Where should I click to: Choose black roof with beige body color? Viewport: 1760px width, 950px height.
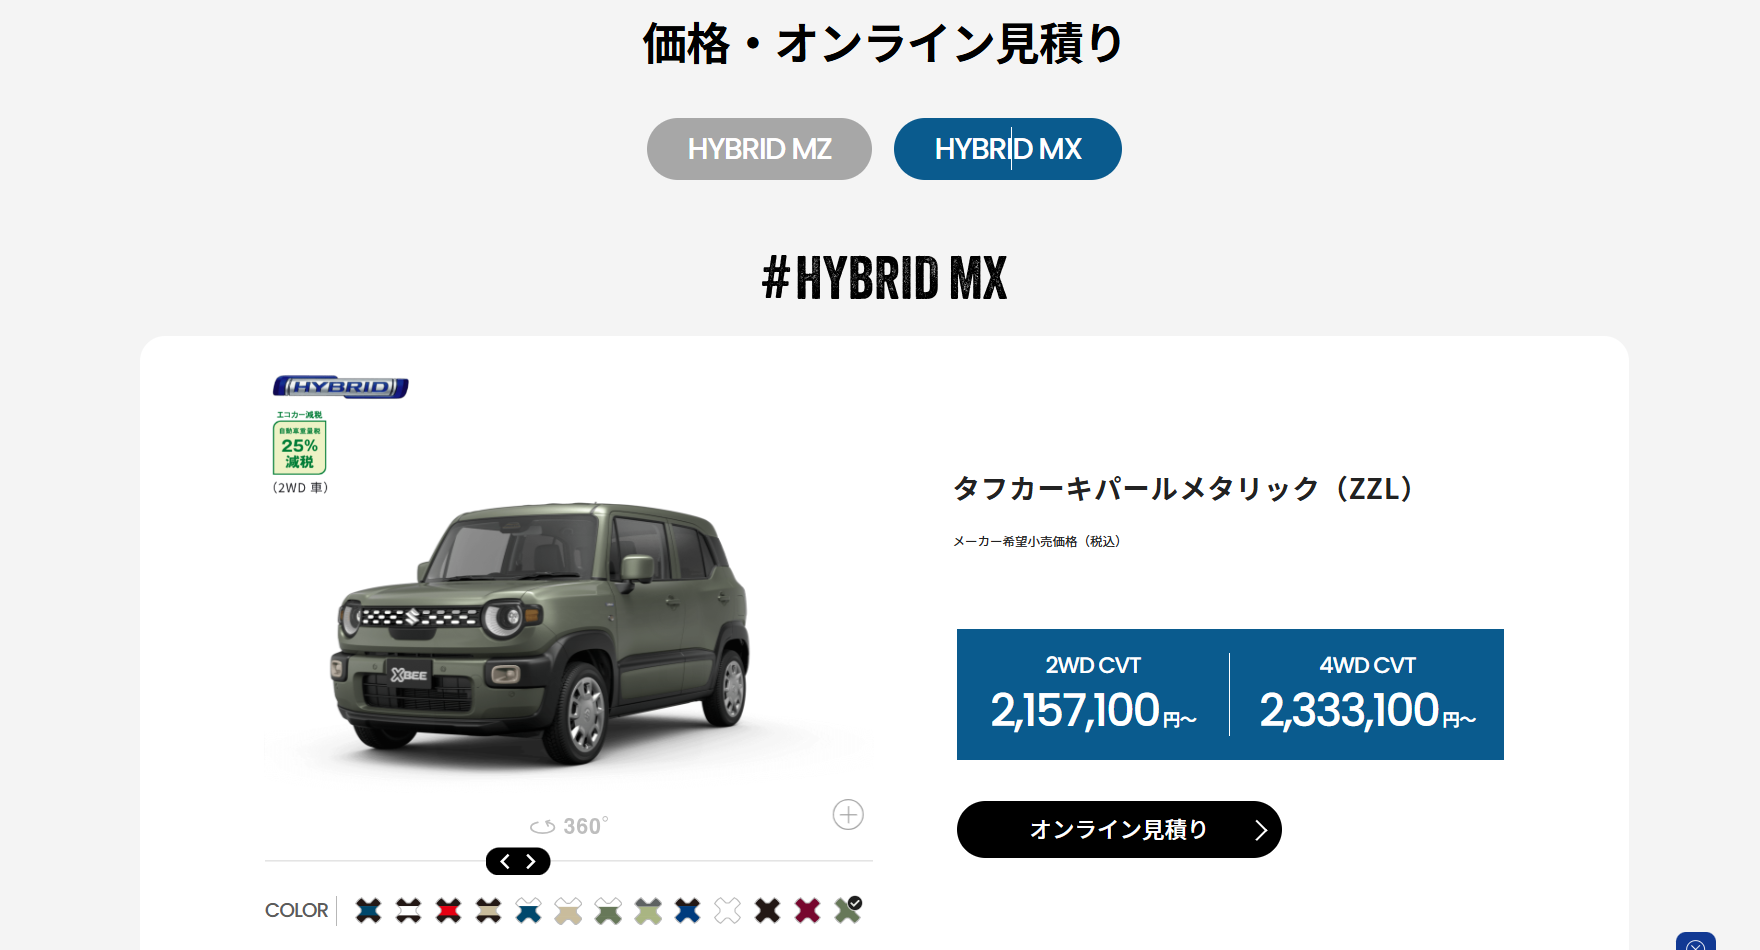(x=488, y=910)
